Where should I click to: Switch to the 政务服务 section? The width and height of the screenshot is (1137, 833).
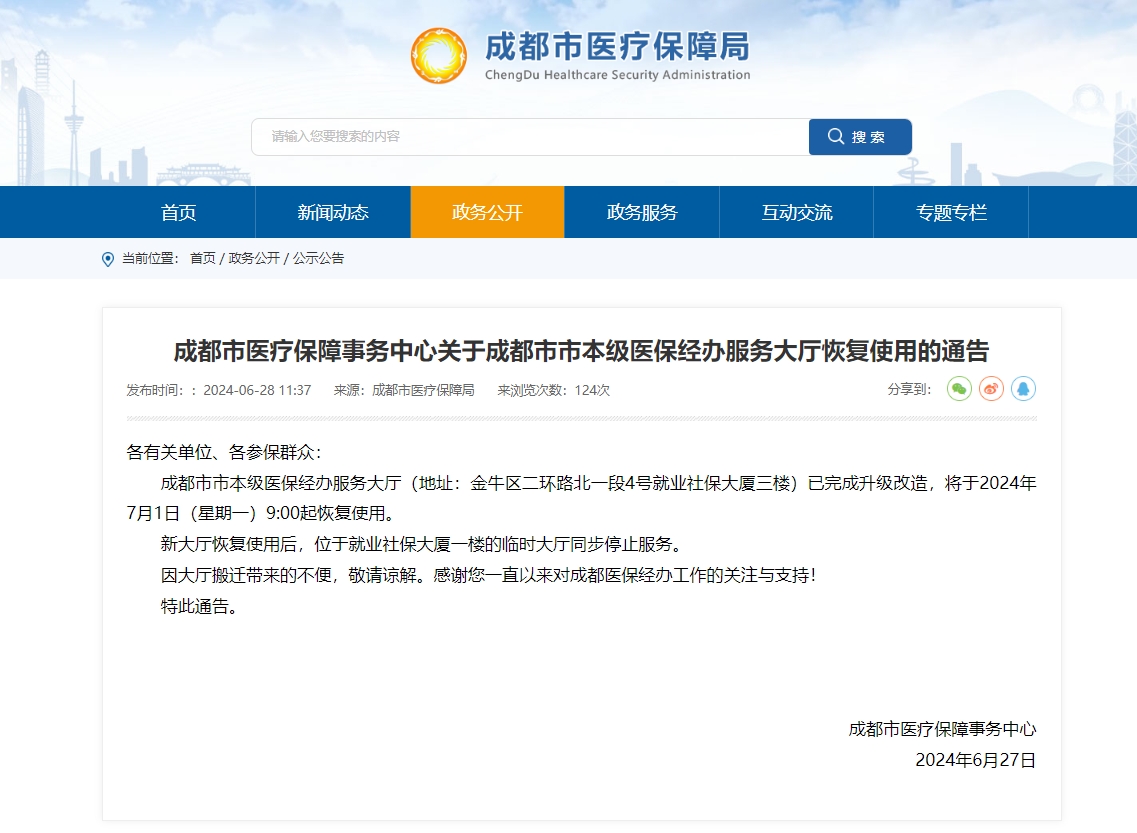click(642, 211)
